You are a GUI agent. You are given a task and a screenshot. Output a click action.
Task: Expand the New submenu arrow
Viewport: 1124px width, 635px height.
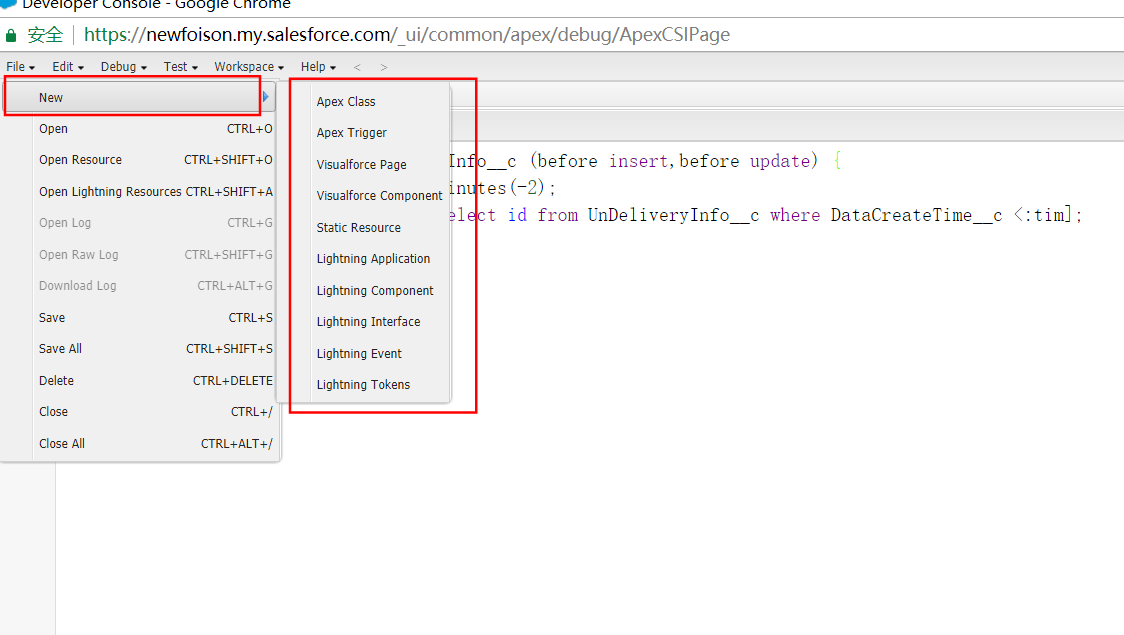point(266,97)
